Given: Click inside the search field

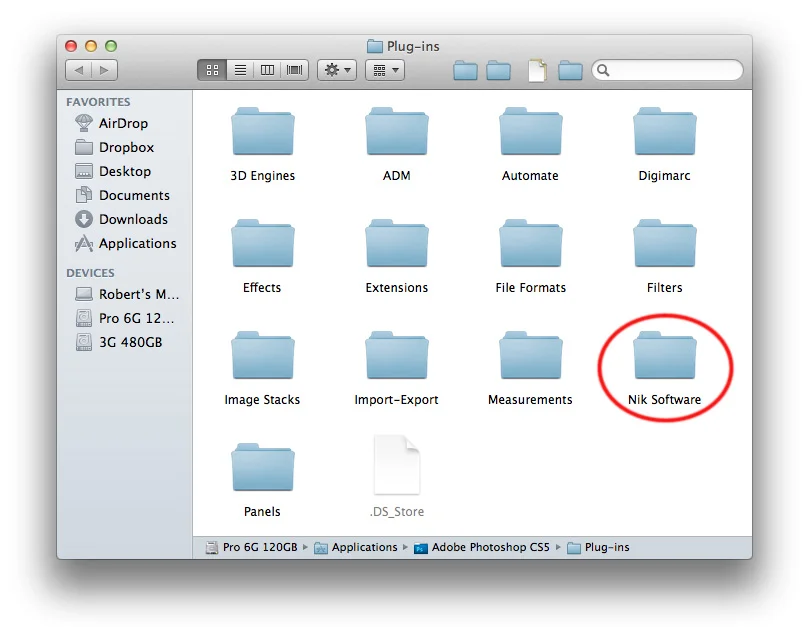Looking at the screenshot, I should (665, 70).
